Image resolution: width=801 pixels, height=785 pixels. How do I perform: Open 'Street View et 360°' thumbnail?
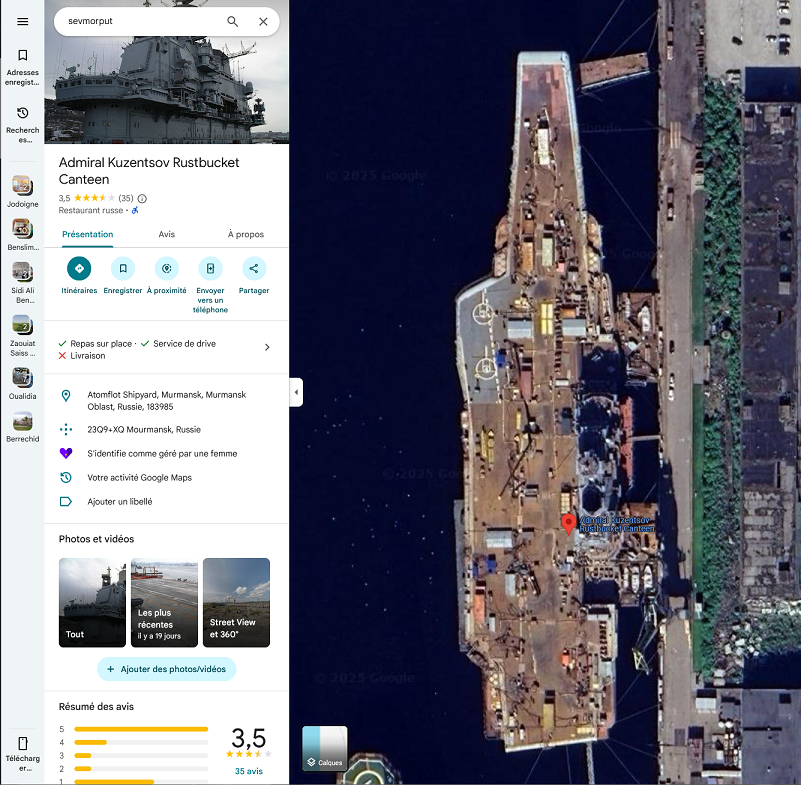237,603
